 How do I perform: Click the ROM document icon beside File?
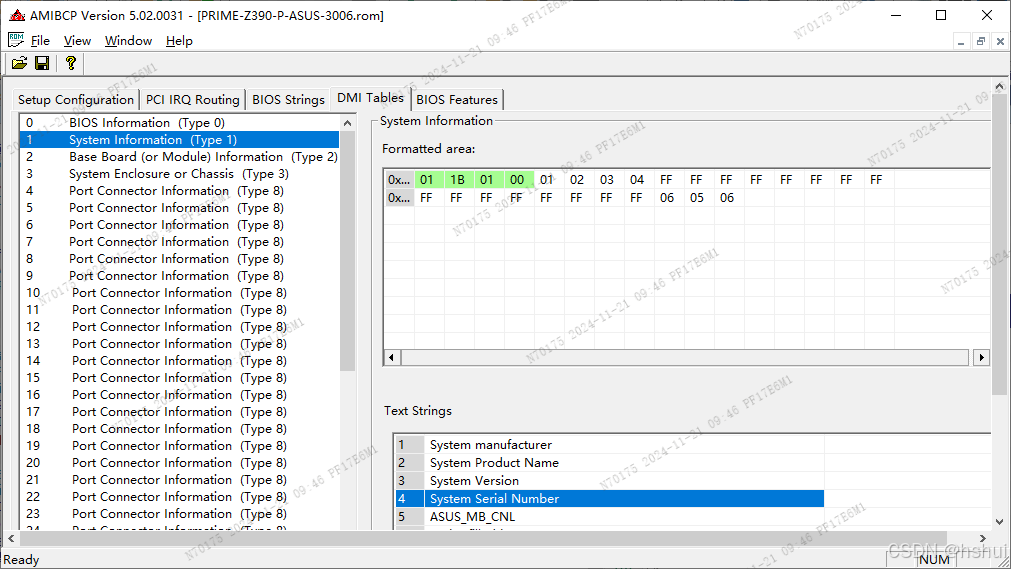(x=16, y=40)
